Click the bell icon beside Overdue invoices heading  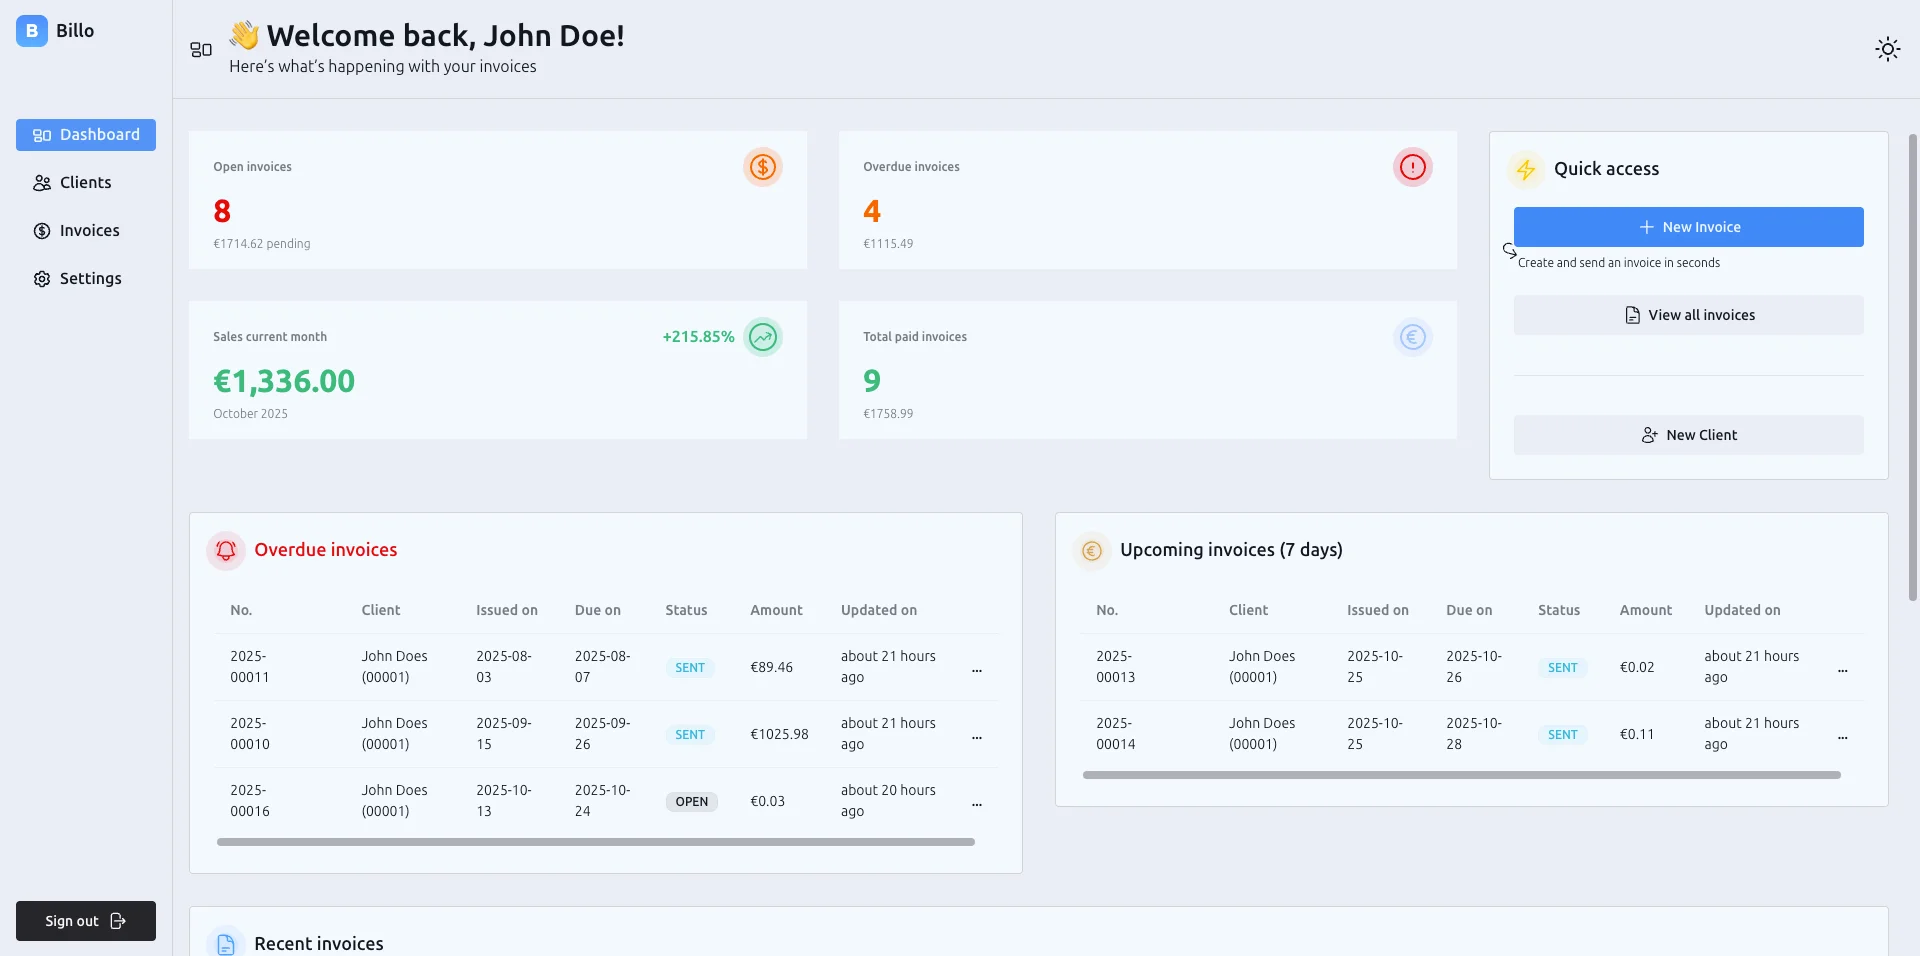click(225, 550)
